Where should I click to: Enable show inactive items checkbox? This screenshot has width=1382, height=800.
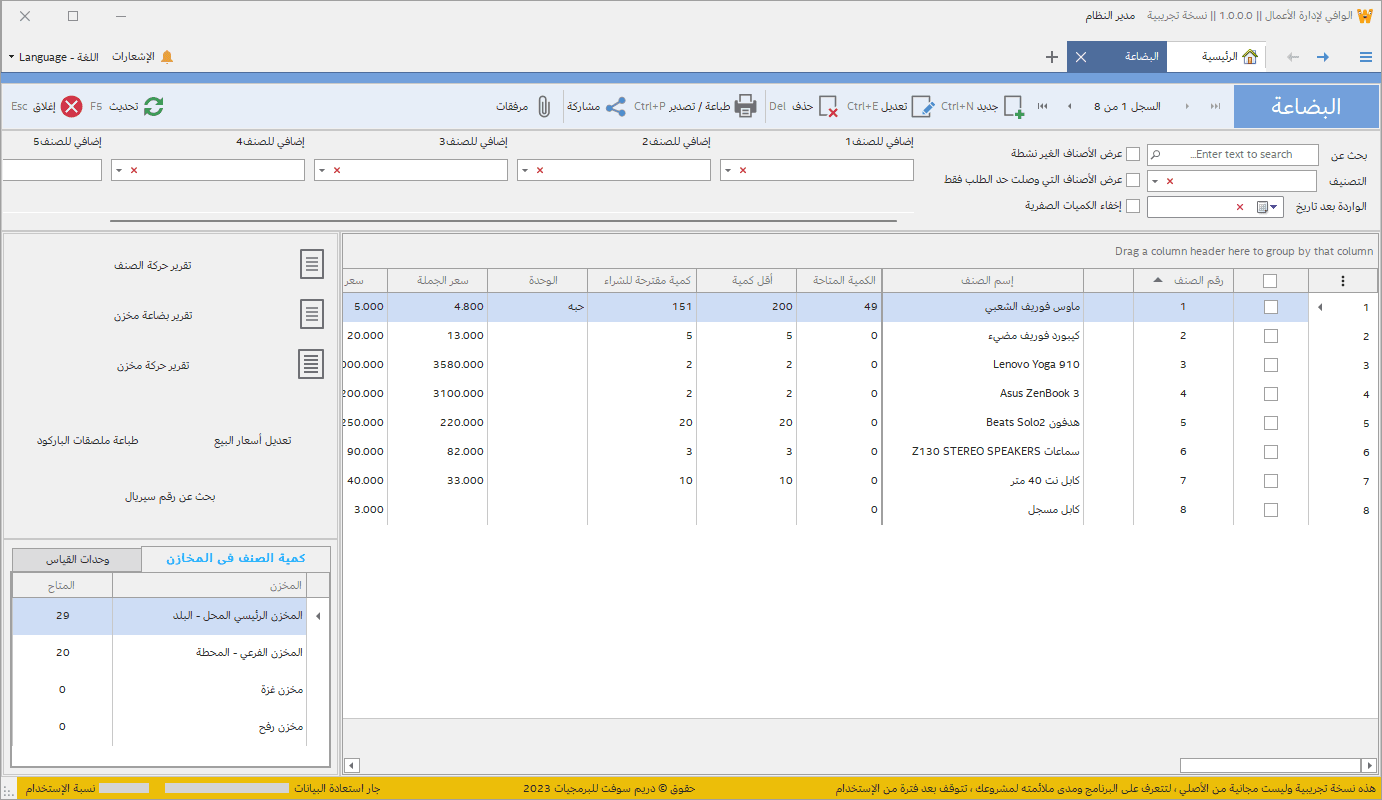1133,154
